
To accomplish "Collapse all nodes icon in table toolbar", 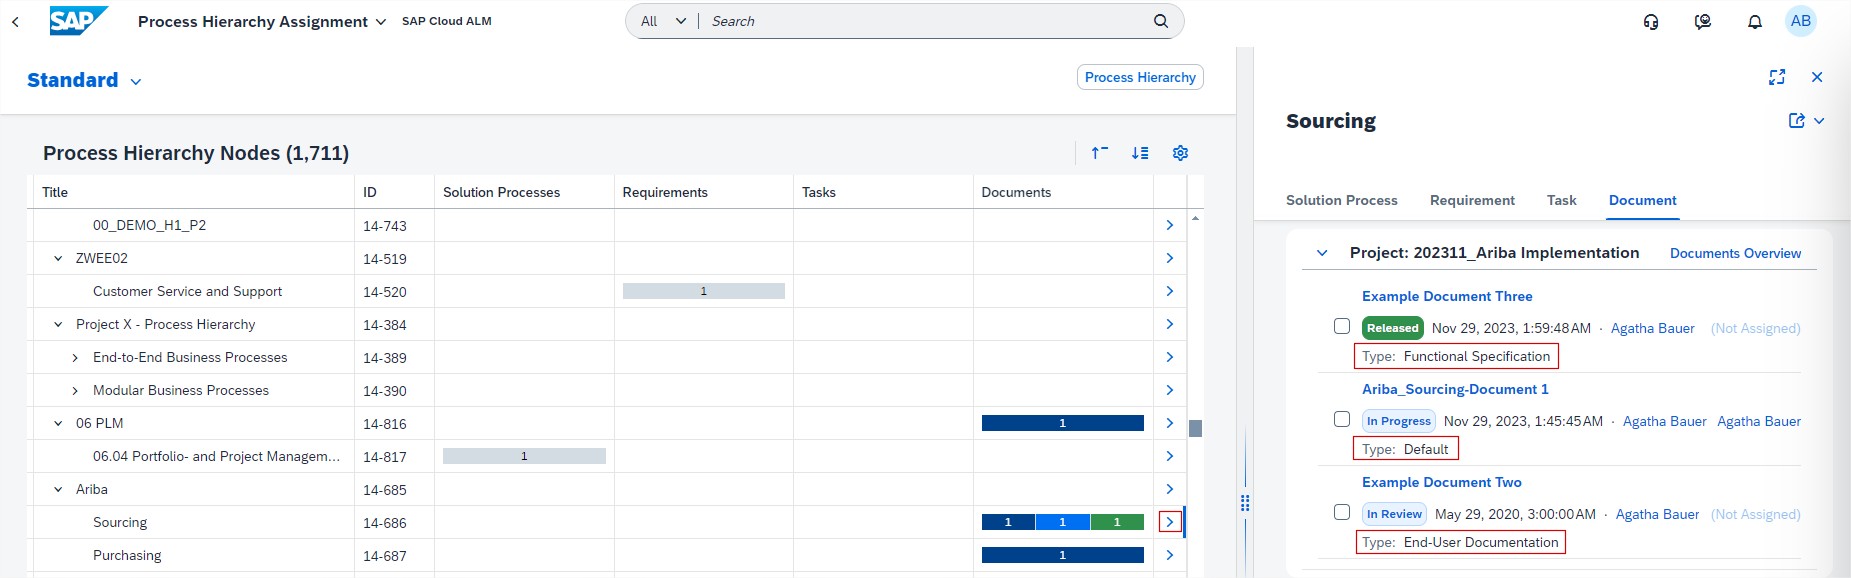I will [1100, 153].
